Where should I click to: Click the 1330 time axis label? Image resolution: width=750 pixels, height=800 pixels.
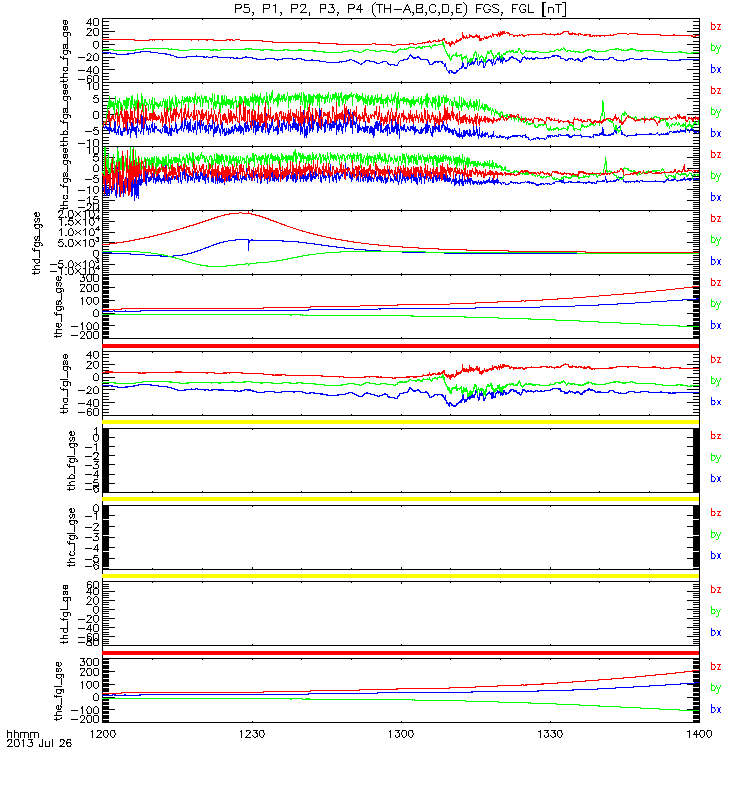(550, 734)
